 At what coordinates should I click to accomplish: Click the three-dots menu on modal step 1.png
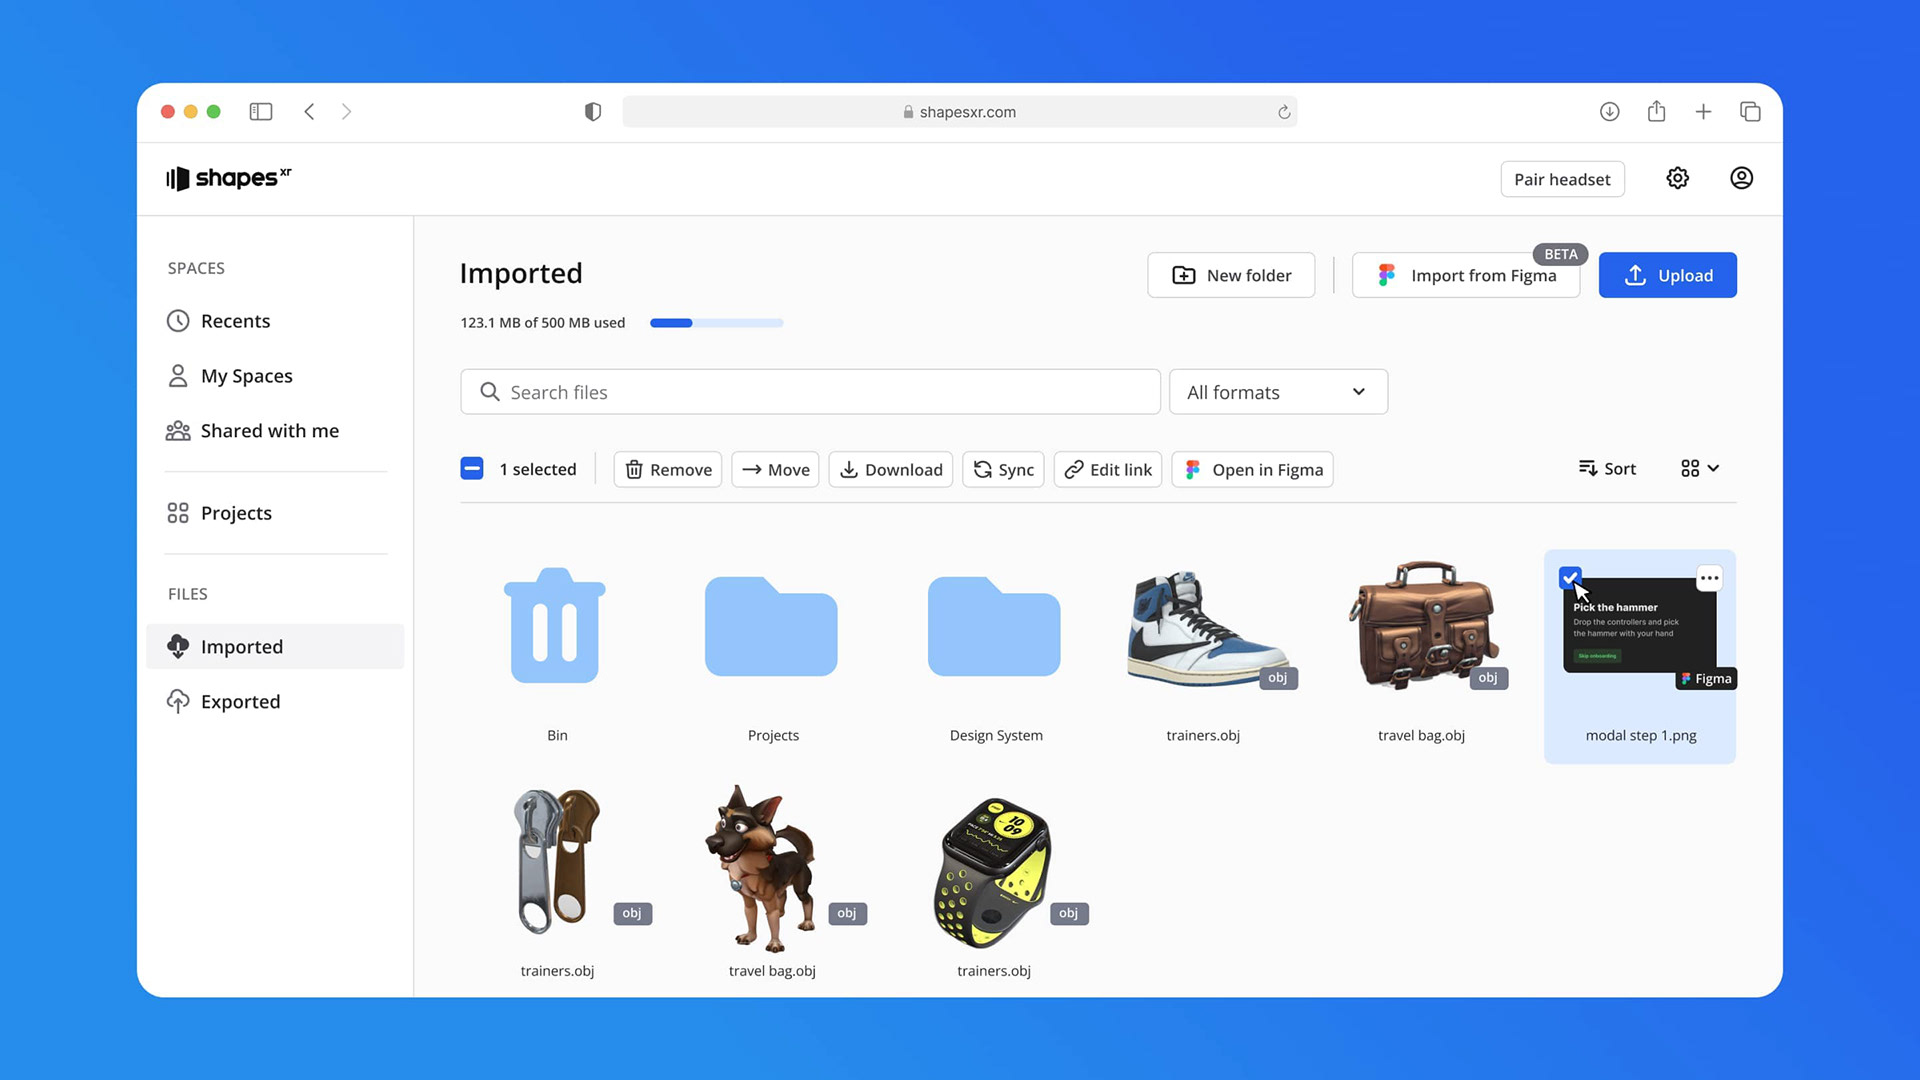pyautogui.click(x=1709, y=578)
